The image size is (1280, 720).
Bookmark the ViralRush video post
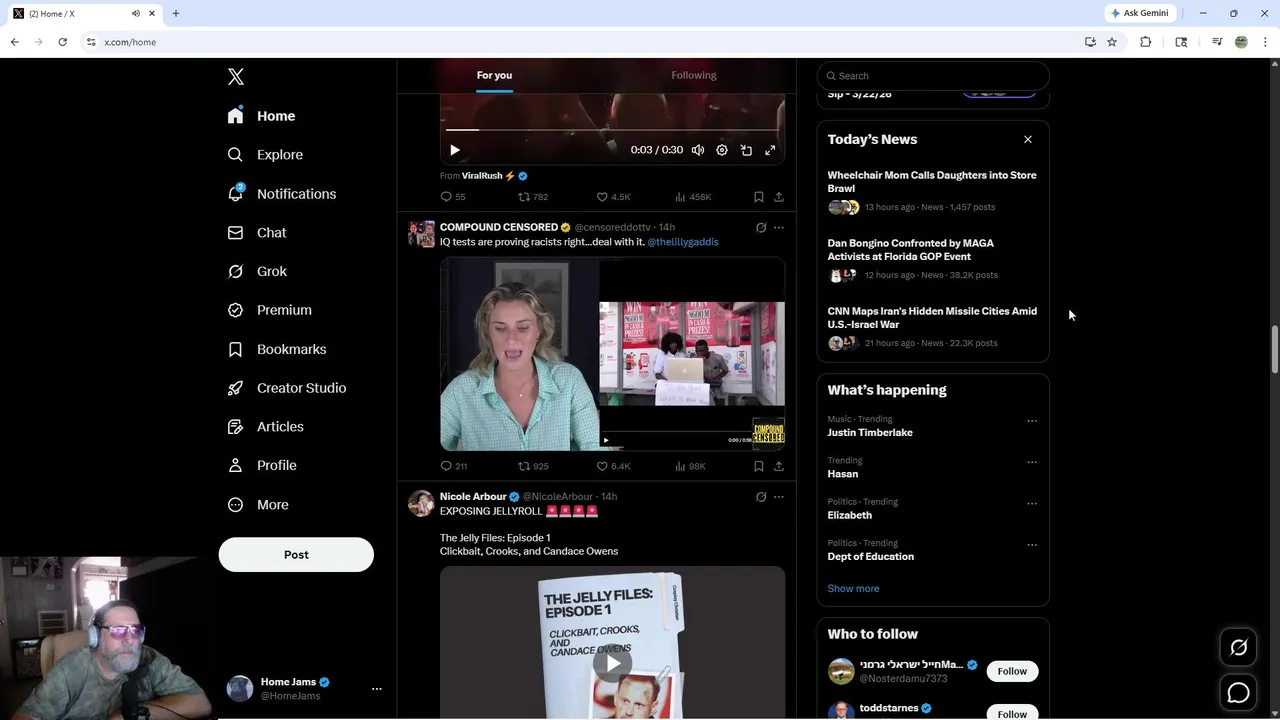(759, 197)
